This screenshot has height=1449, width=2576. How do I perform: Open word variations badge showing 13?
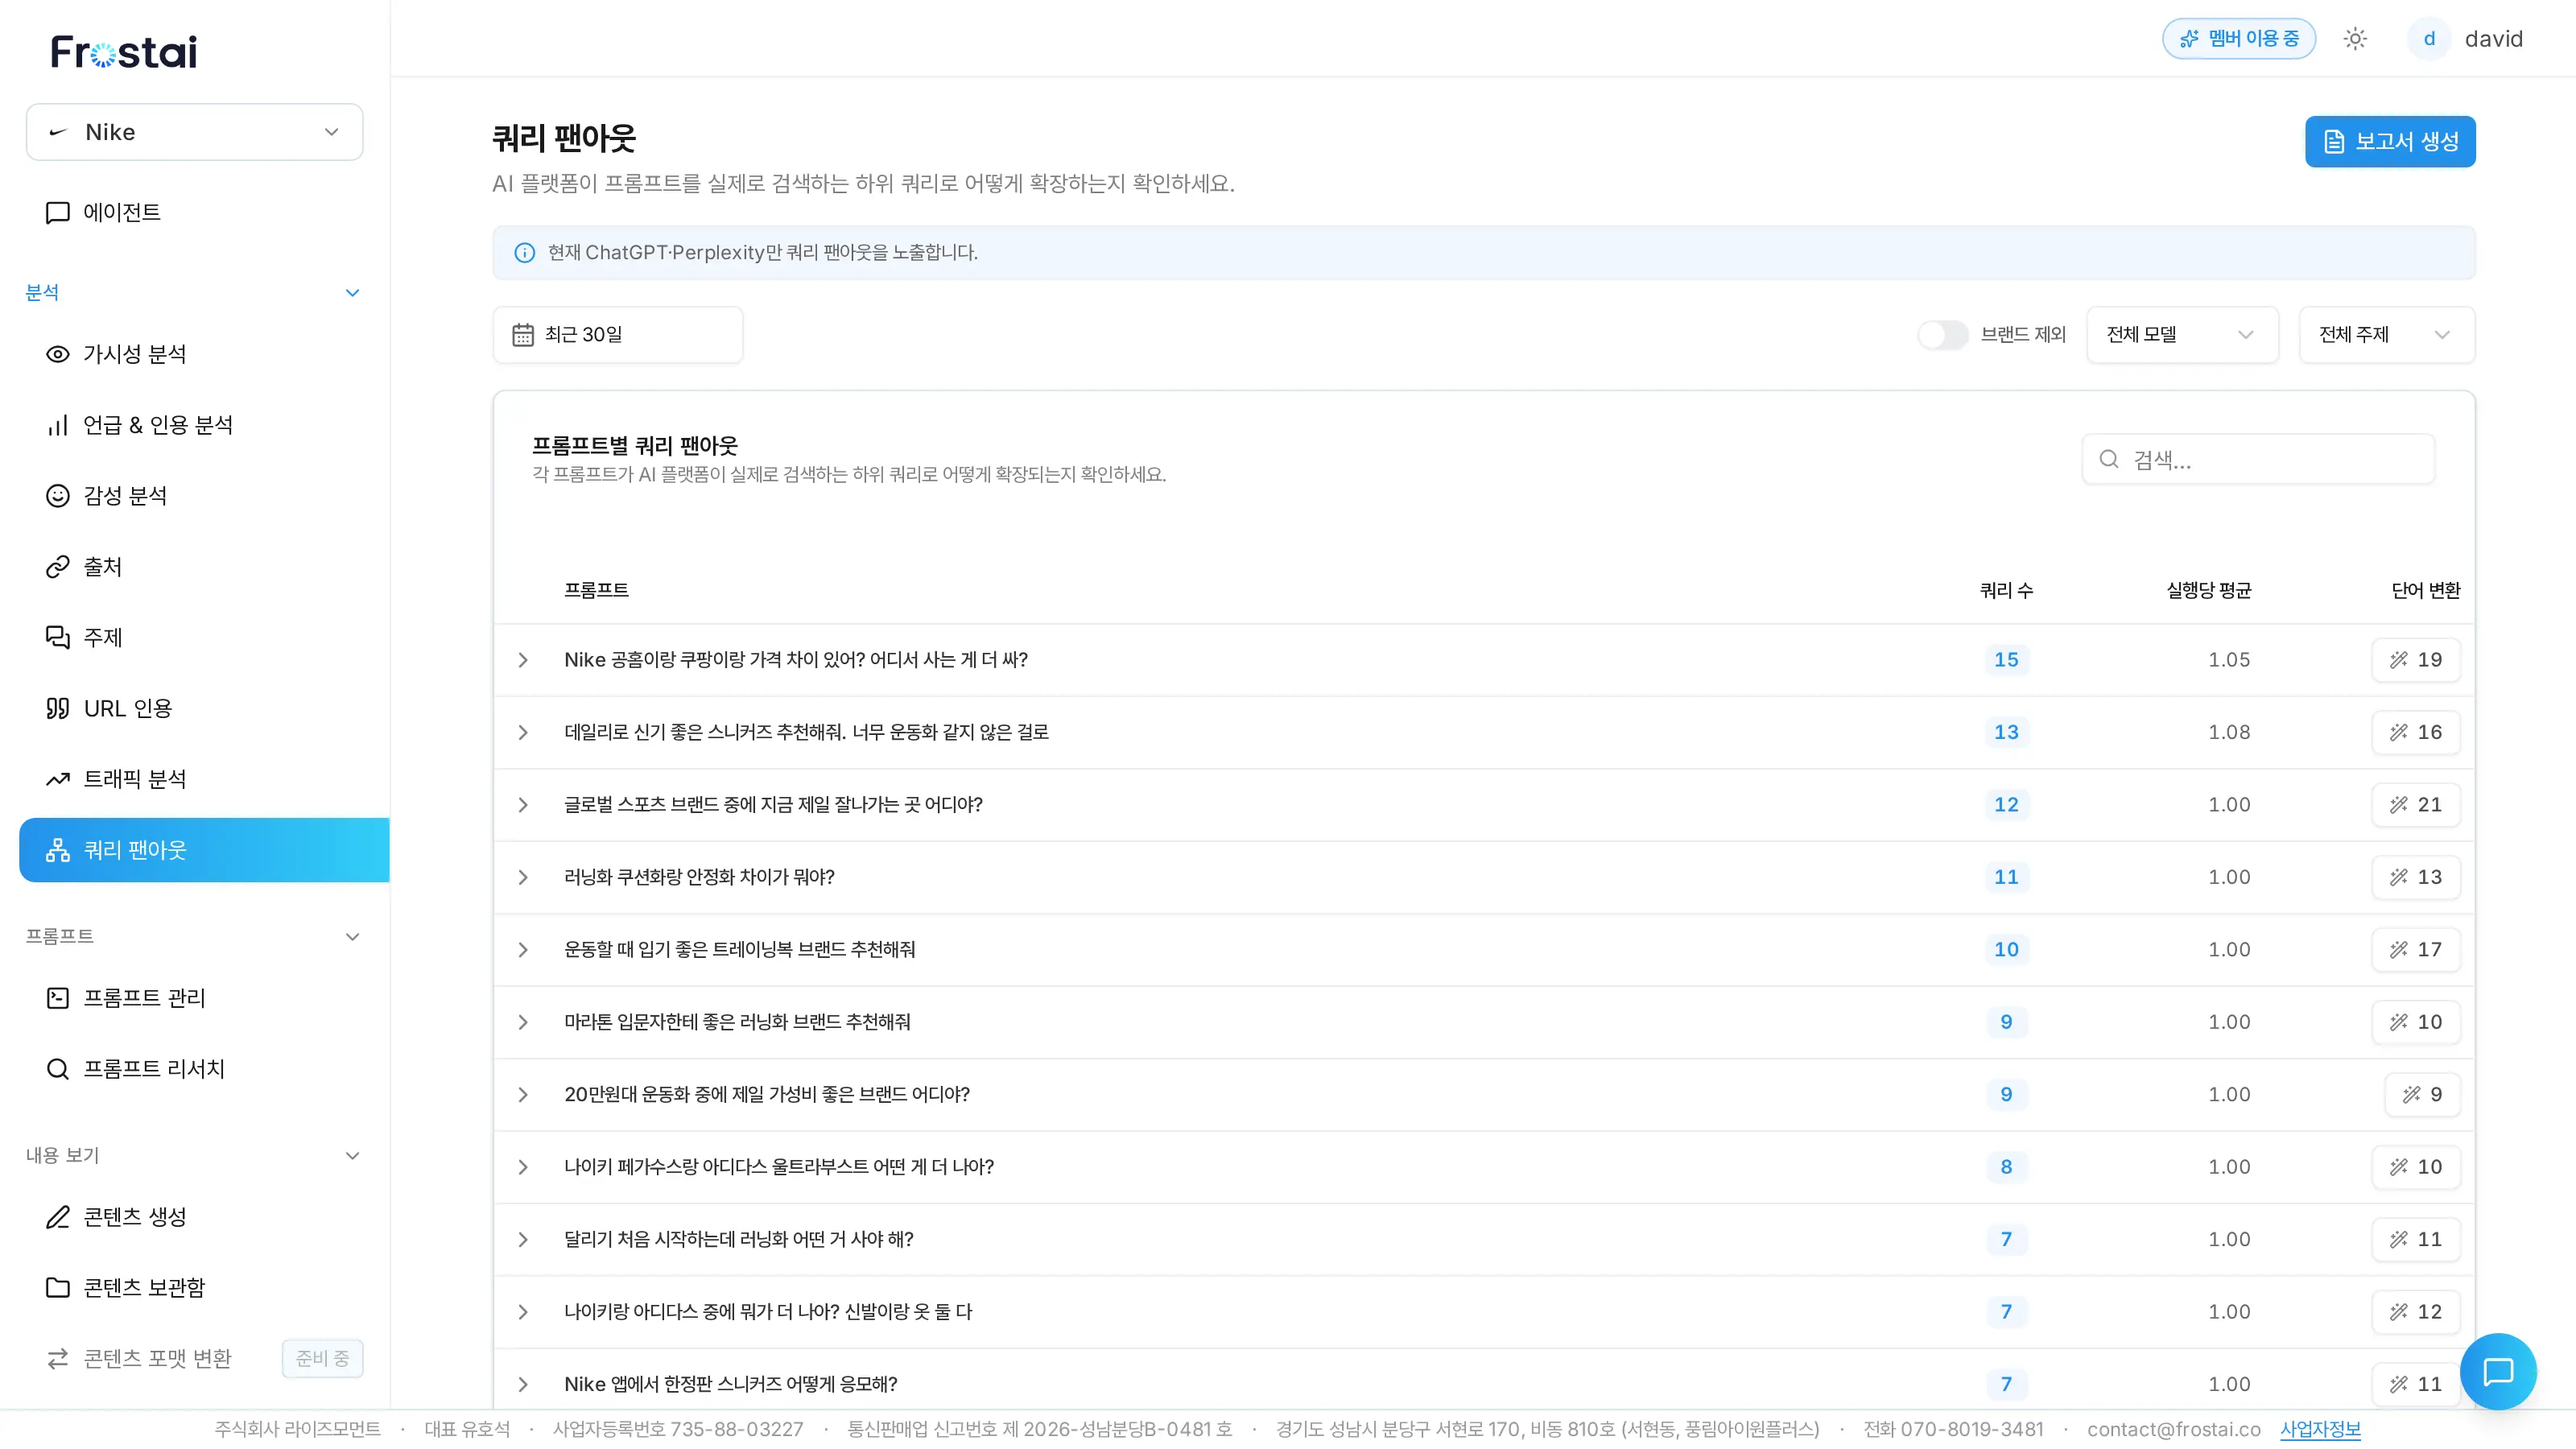[2415, 877]
